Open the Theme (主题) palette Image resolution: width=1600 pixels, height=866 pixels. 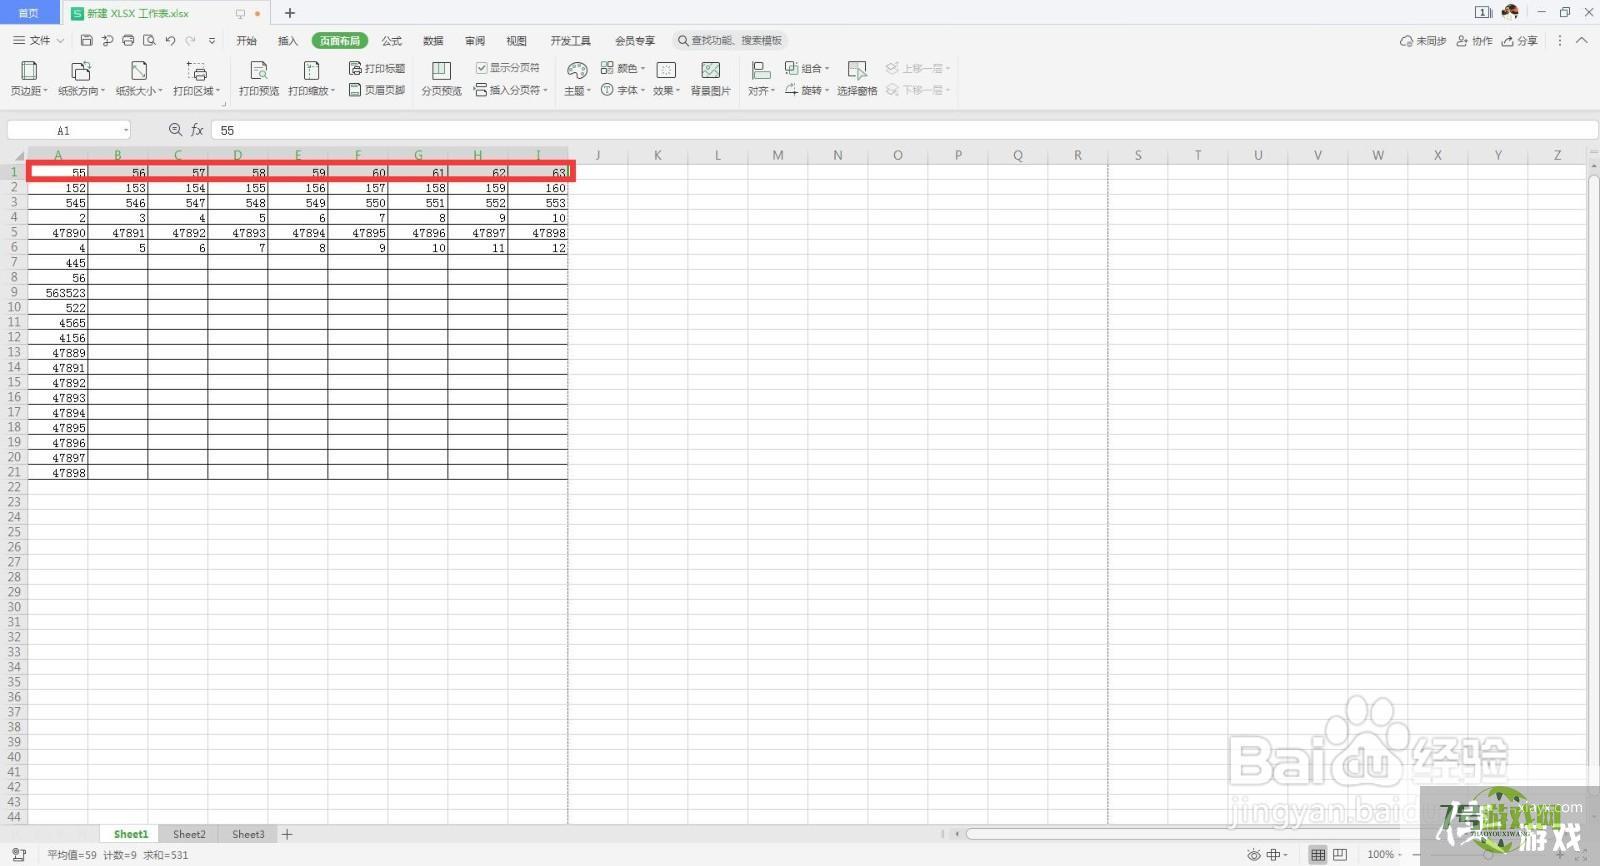click(x=577, y=79)
